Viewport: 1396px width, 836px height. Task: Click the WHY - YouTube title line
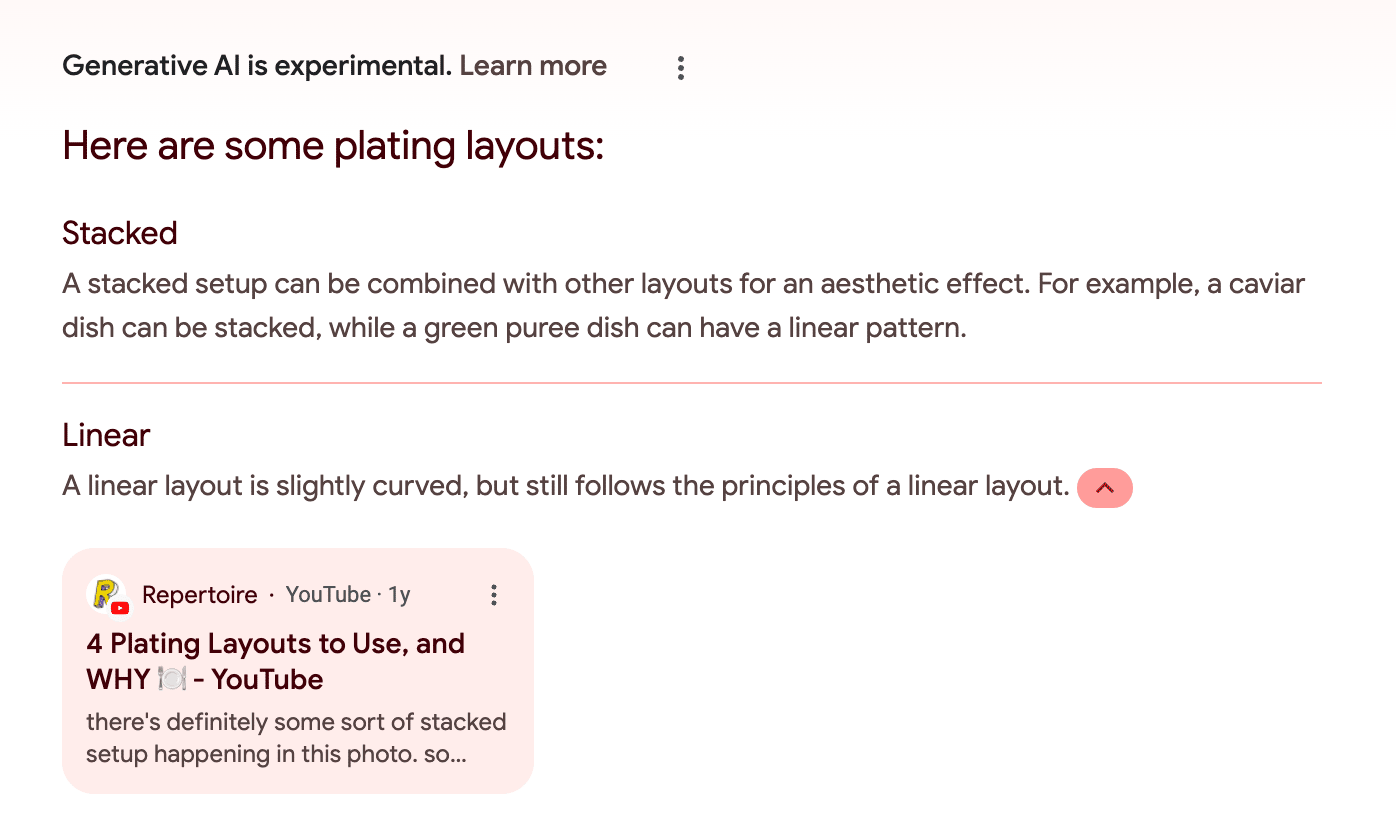pyautogui.click(x=205, y=680)
